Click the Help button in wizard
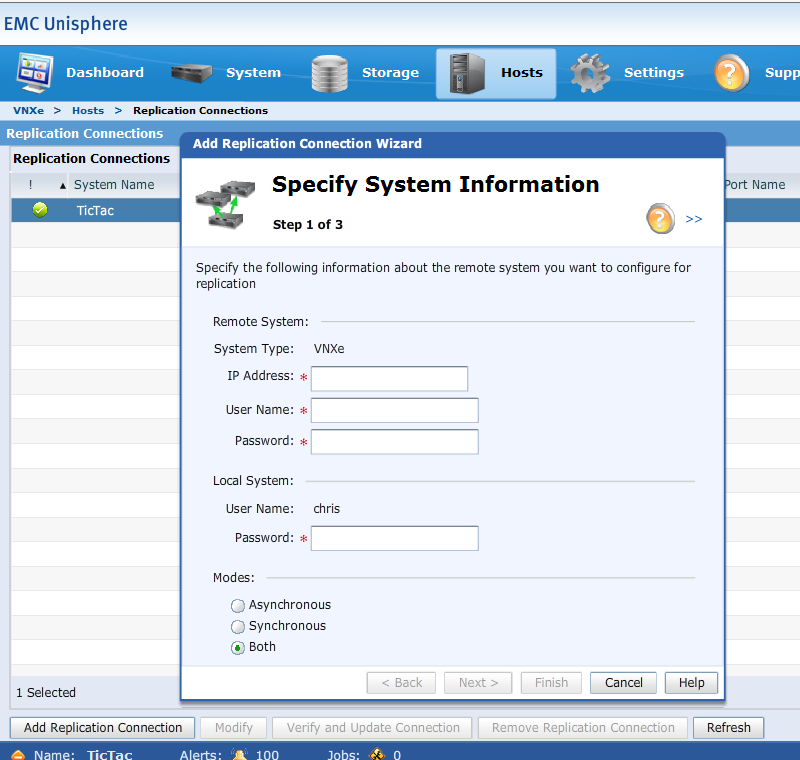800x760 pixels. click(692, 683)
